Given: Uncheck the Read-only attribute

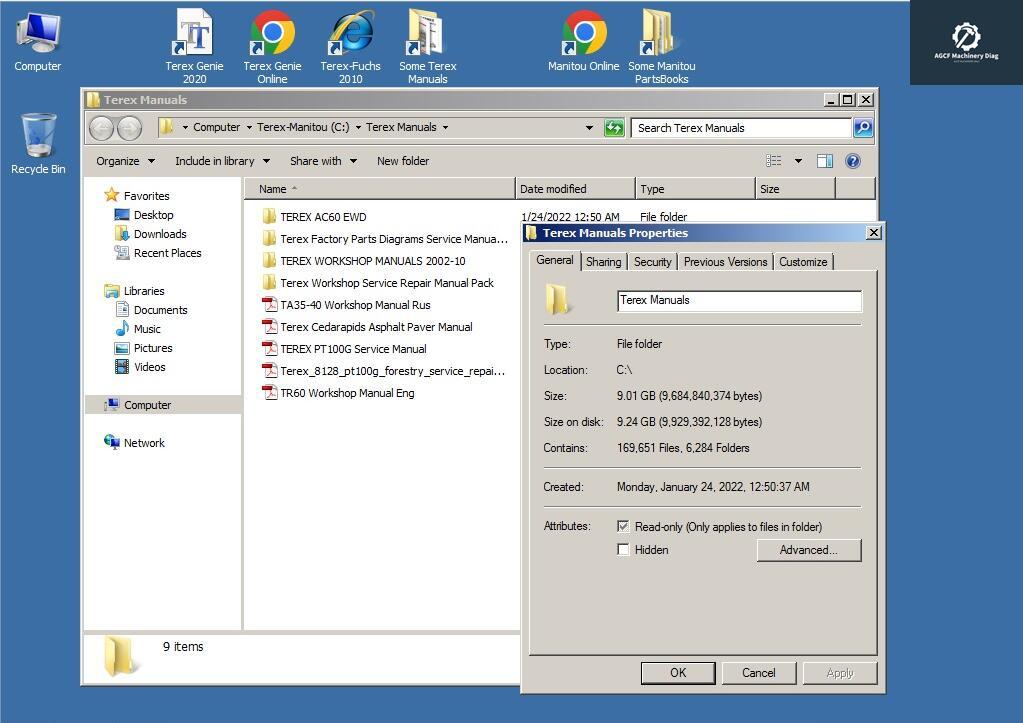Looking at the screenshot, I should pos(623,526).
